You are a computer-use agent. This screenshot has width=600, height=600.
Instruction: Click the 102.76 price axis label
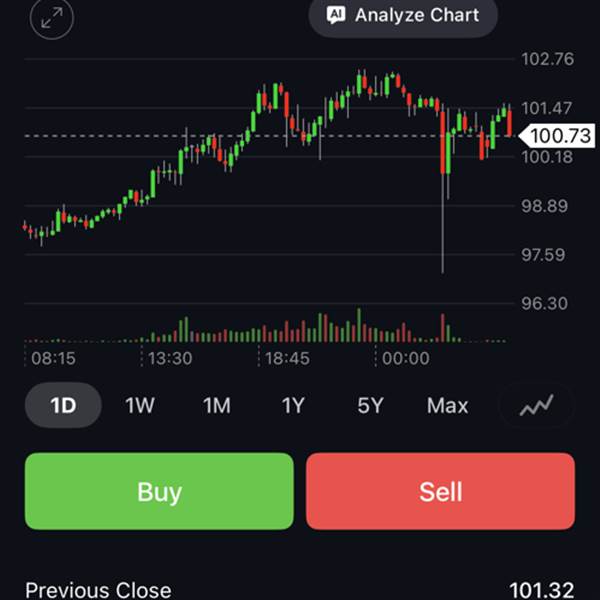click(x=548, y=59)
